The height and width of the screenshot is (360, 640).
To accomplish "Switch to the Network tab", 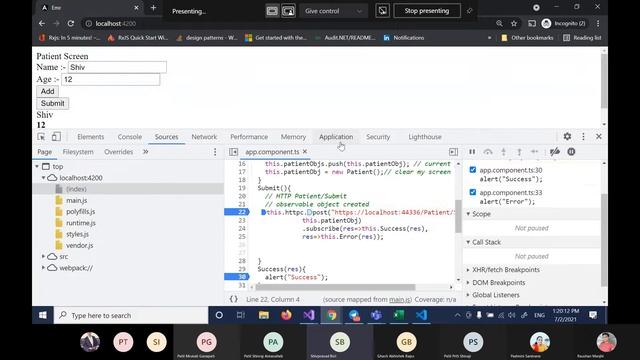I will click(204, 137).
